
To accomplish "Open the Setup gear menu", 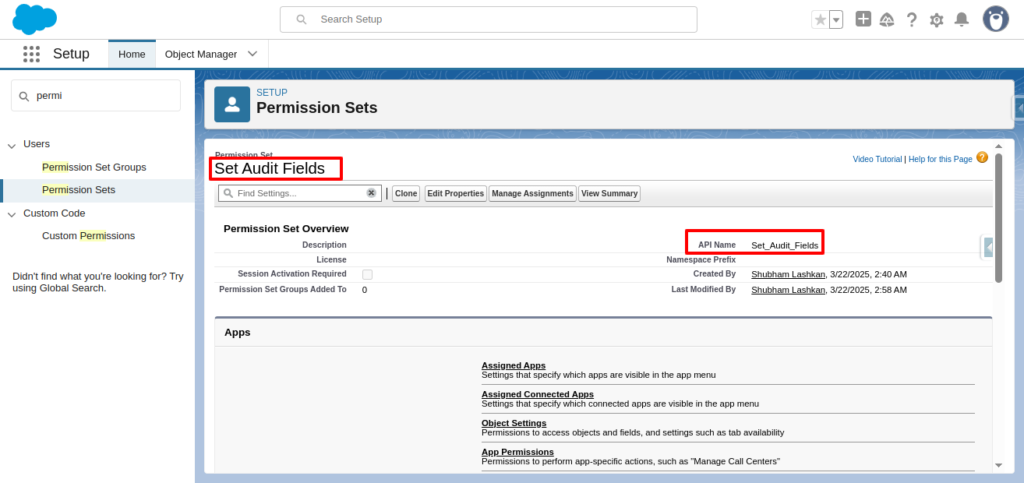I will [x=936, y=20].
